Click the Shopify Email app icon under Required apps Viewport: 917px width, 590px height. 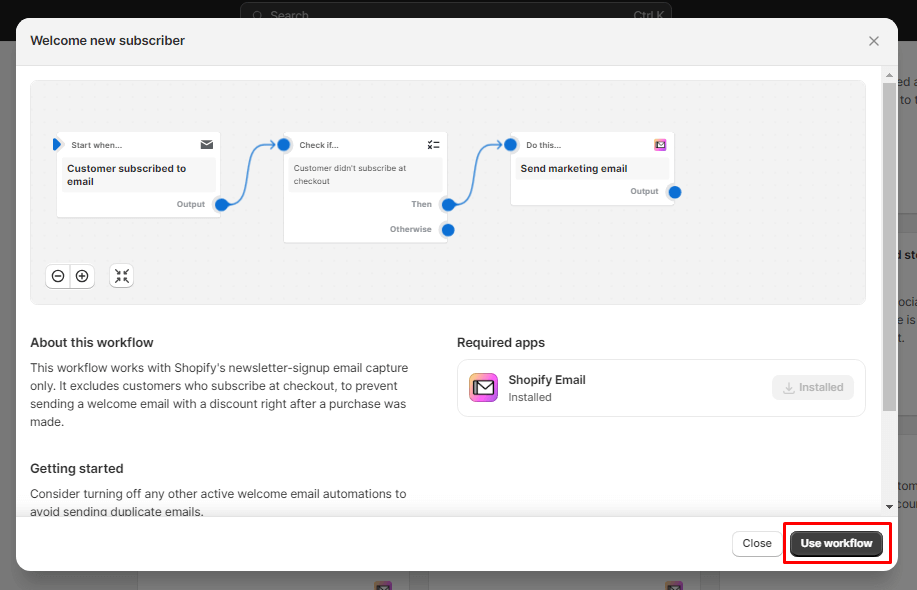[x=483, y=387]
